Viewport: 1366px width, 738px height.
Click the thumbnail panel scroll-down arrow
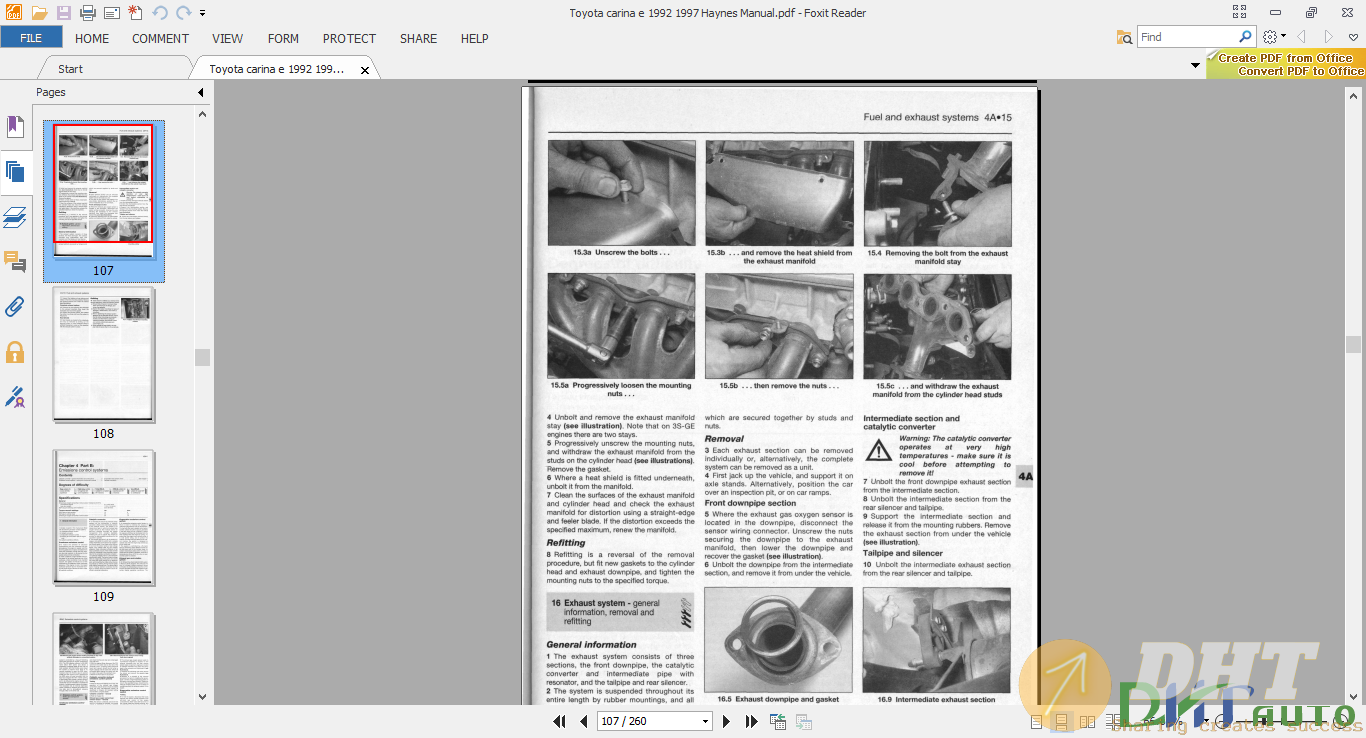click(x=203, y=696)
